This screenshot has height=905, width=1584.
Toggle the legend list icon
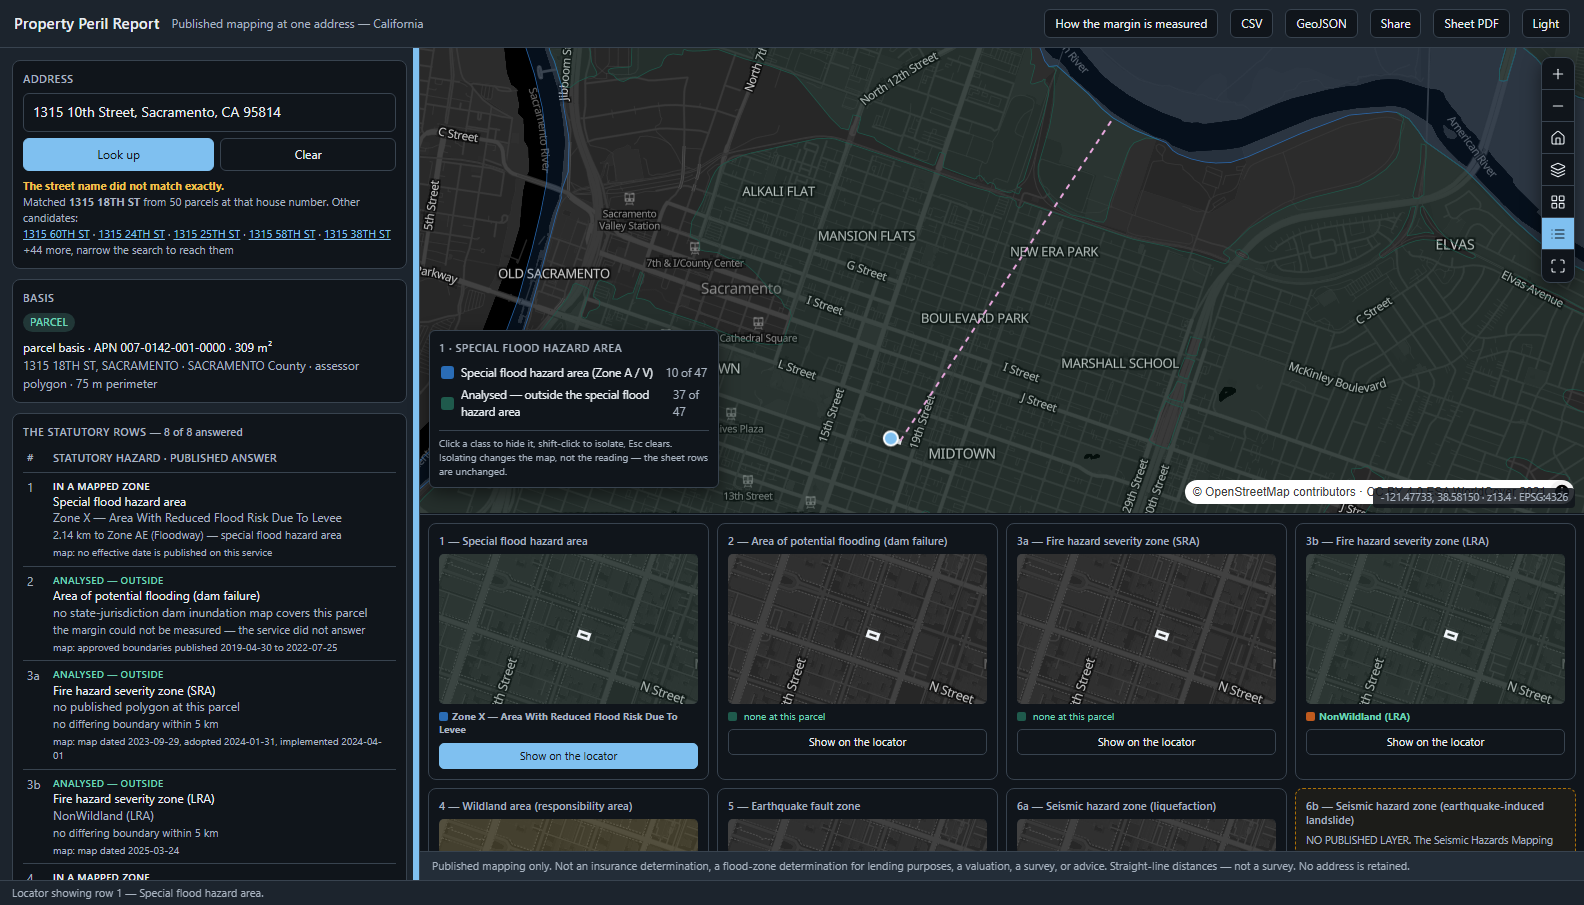pos(1557,234)
